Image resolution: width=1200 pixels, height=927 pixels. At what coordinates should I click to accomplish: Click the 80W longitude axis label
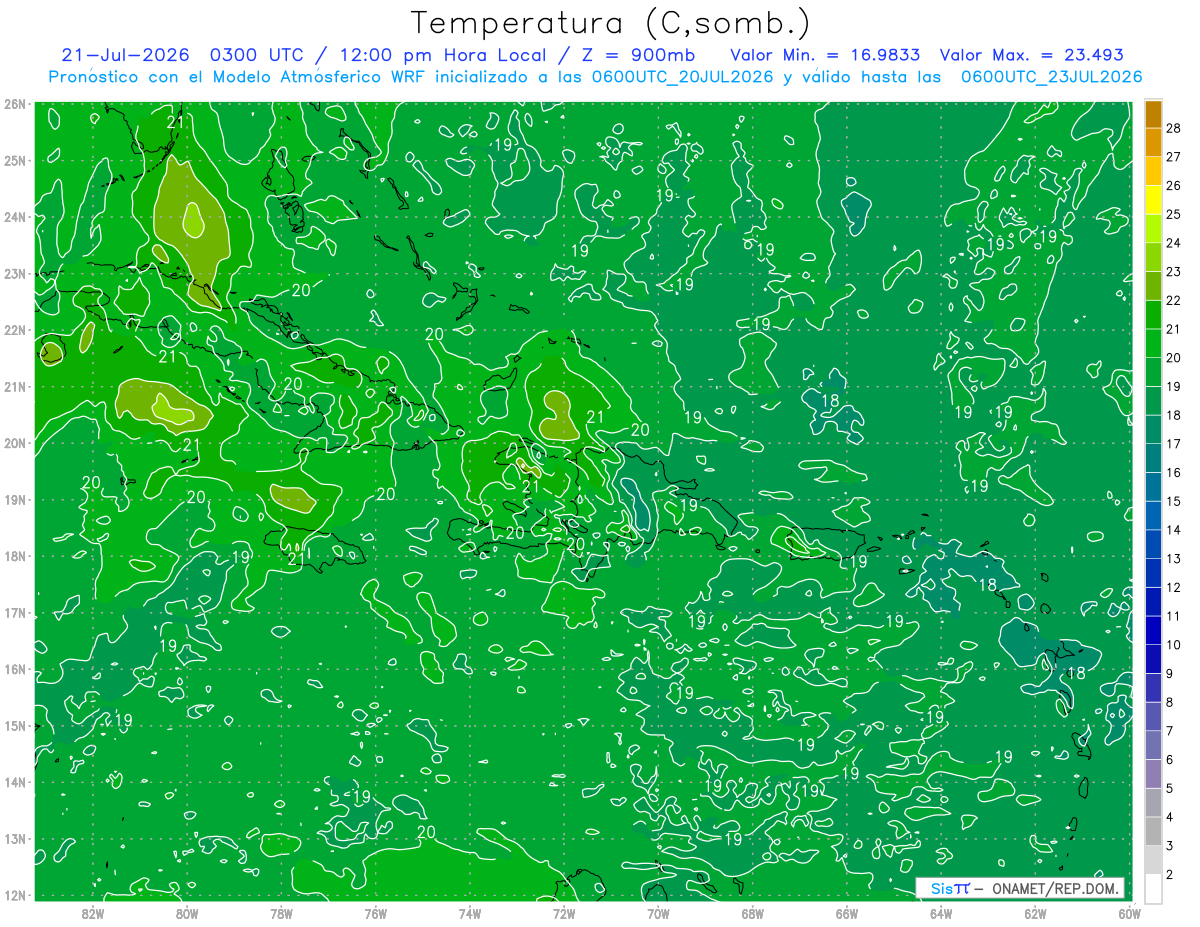(187, 912)
